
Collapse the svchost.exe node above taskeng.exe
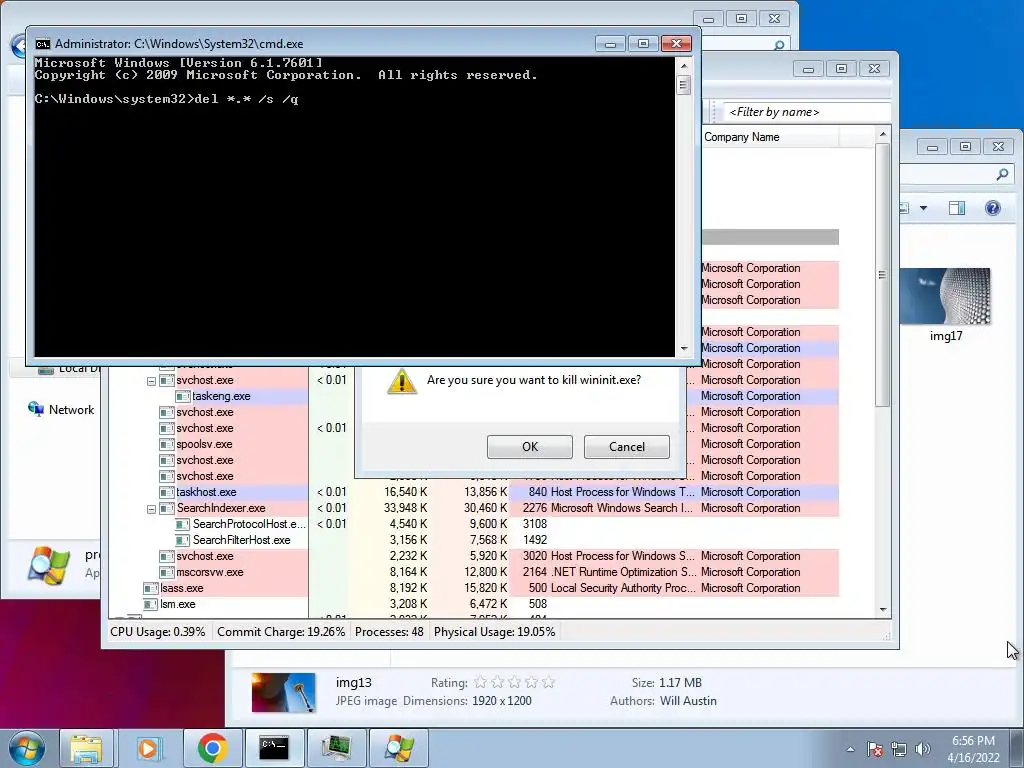(152, 381)
